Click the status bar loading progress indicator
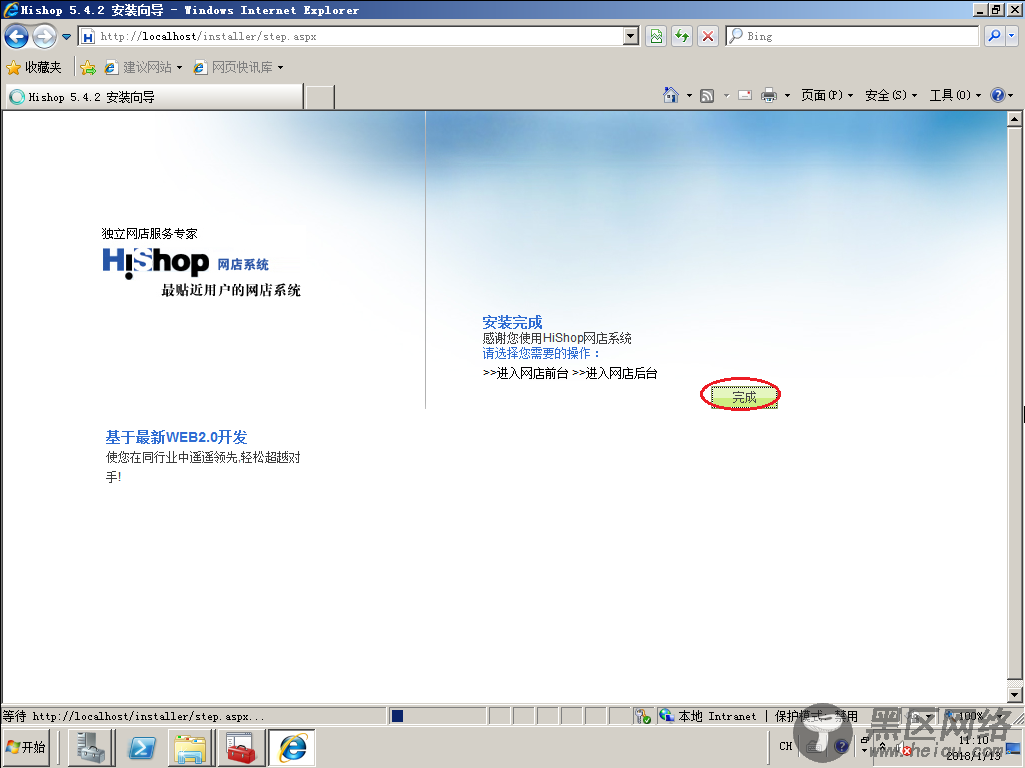The image size is (1025, 768). point(397,716)
